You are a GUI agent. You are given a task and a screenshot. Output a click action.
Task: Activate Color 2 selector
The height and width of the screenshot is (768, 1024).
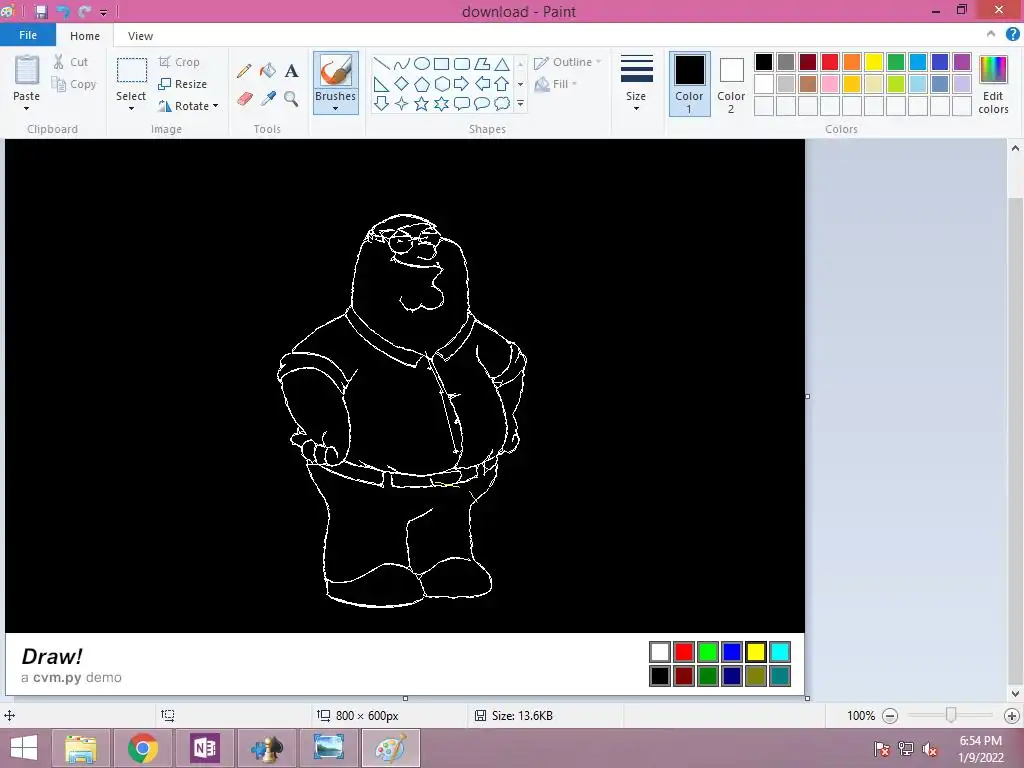coord(731,84)
